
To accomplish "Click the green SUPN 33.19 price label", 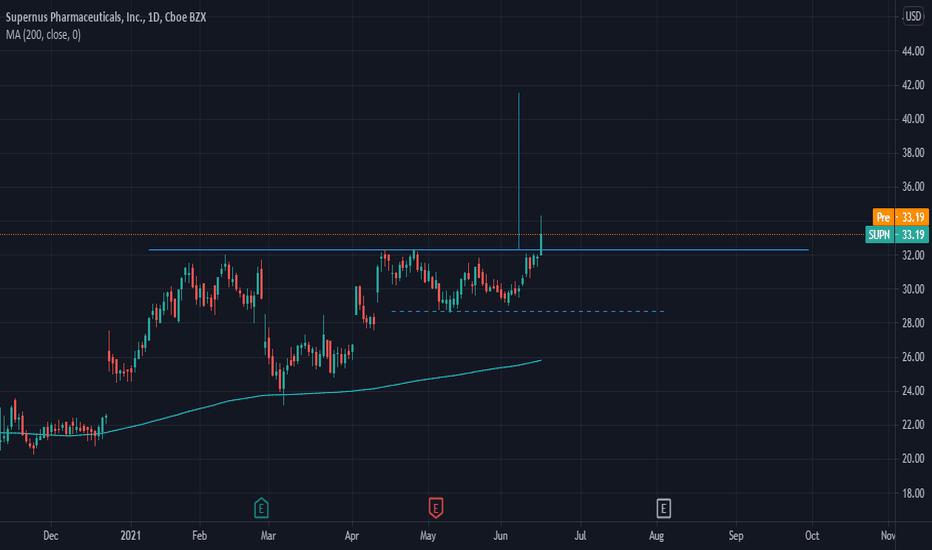I will [x=897, y=235].
